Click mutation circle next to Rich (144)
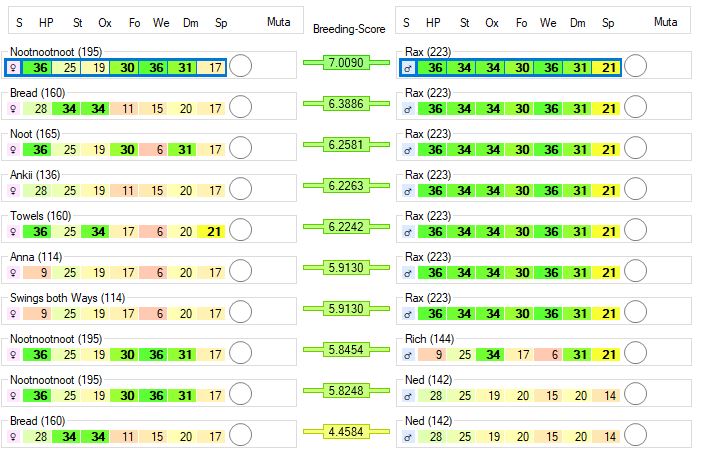This screenshot has height=460, width=706. 635,353
